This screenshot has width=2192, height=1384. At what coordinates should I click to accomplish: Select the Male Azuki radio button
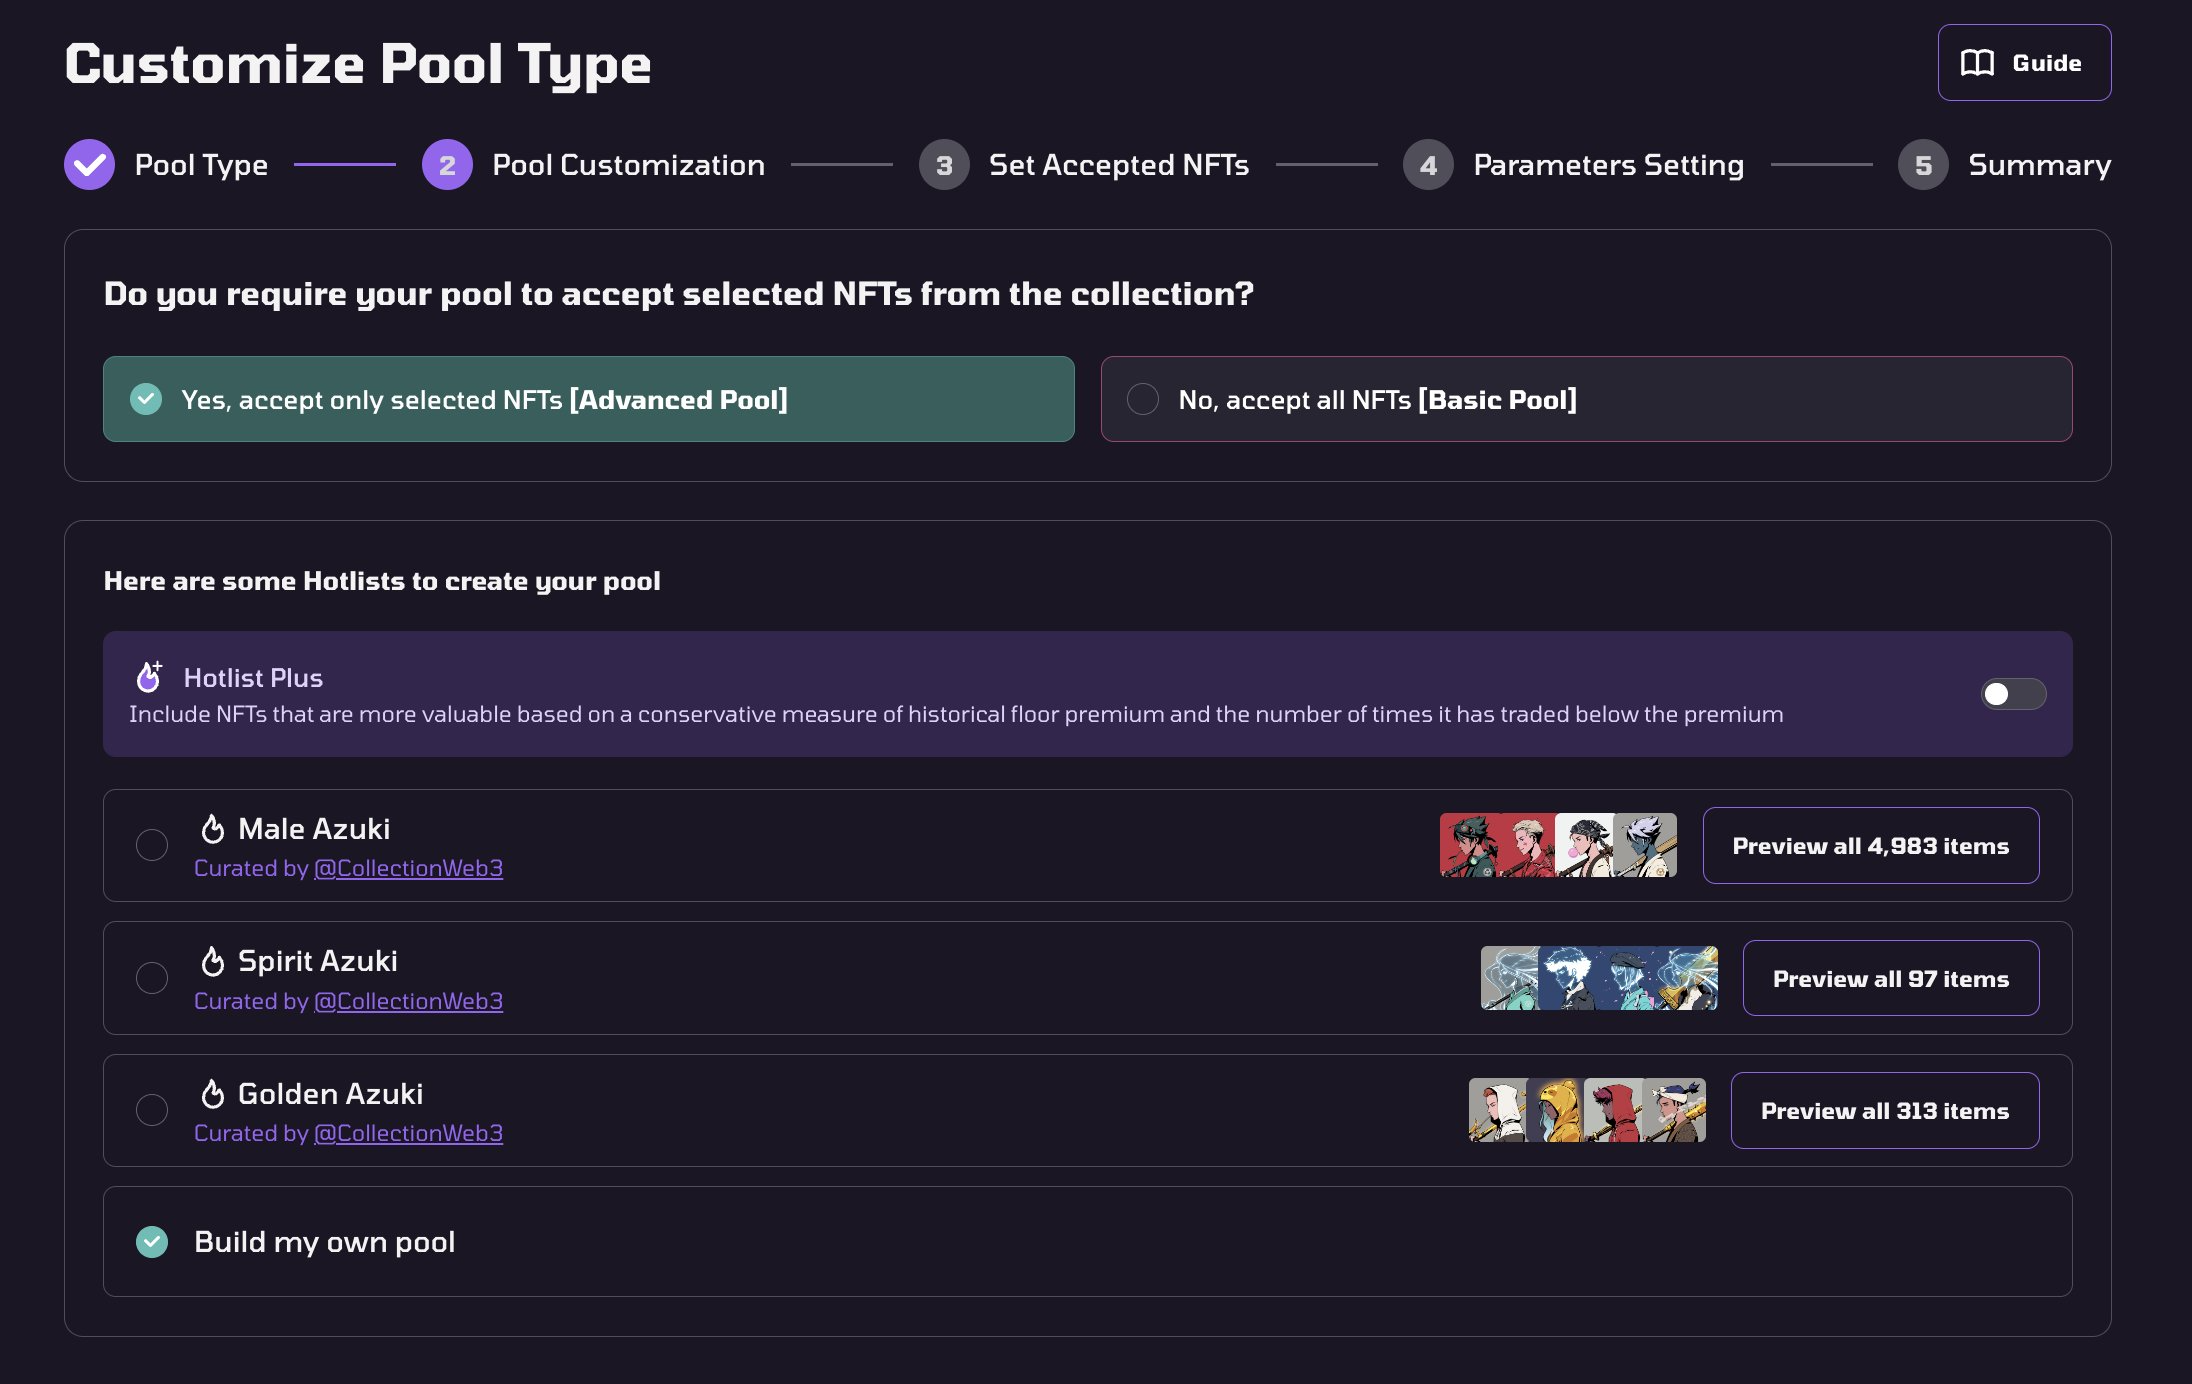(x=152, y=845)
